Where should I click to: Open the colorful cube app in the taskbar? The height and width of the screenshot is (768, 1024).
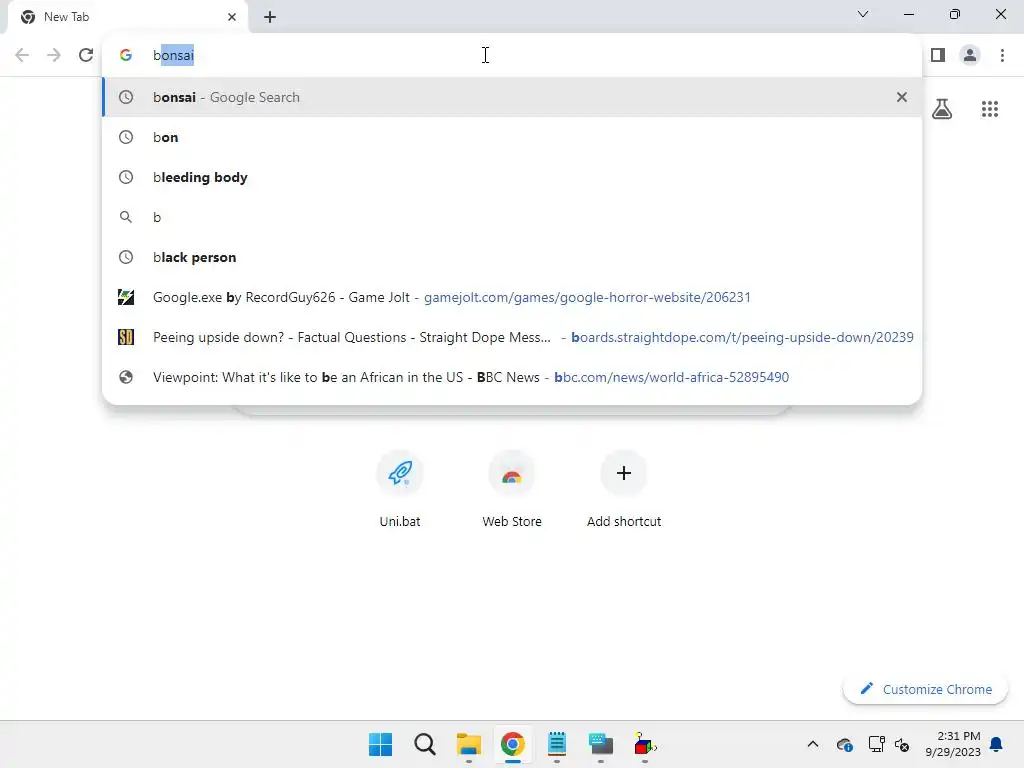pos(645,744)
